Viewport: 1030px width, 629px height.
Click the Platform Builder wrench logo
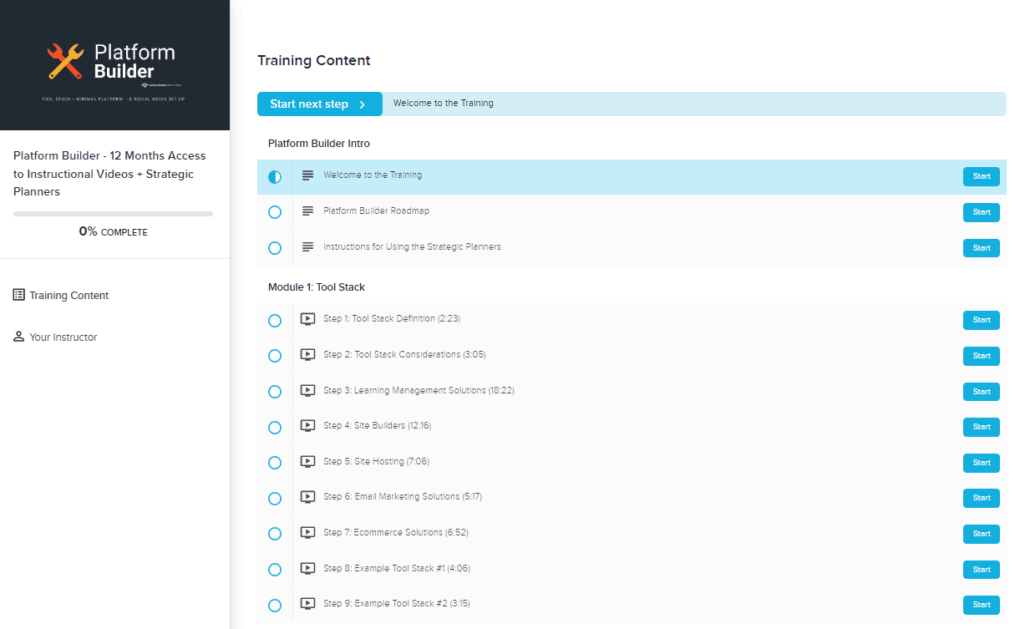coord(65,61)
